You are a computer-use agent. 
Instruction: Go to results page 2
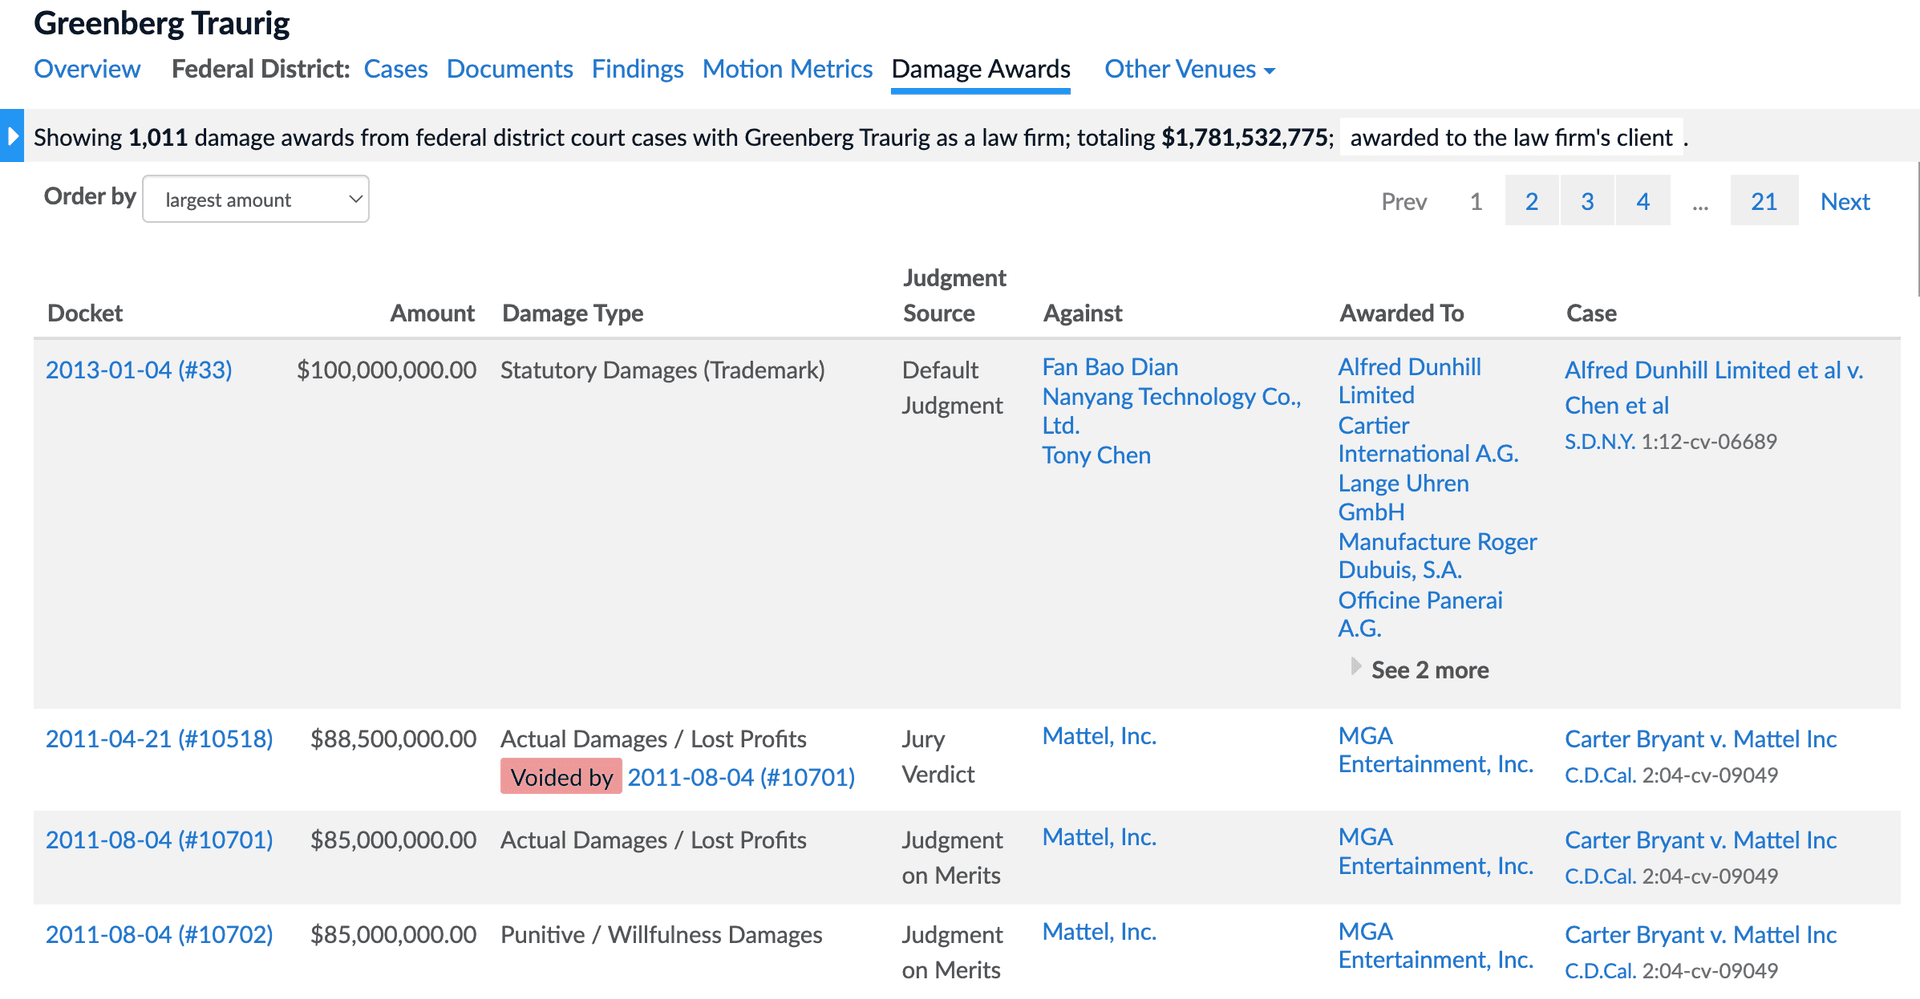click(x=1531, y=201)
